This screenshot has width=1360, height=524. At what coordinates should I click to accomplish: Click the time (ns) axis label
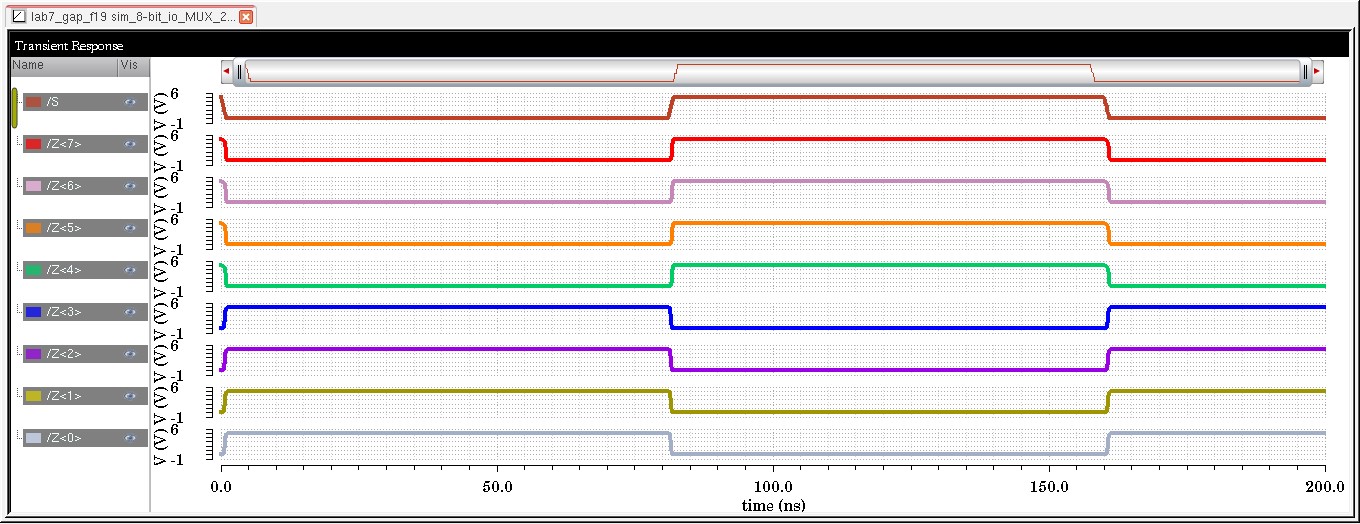click(773, 506)
